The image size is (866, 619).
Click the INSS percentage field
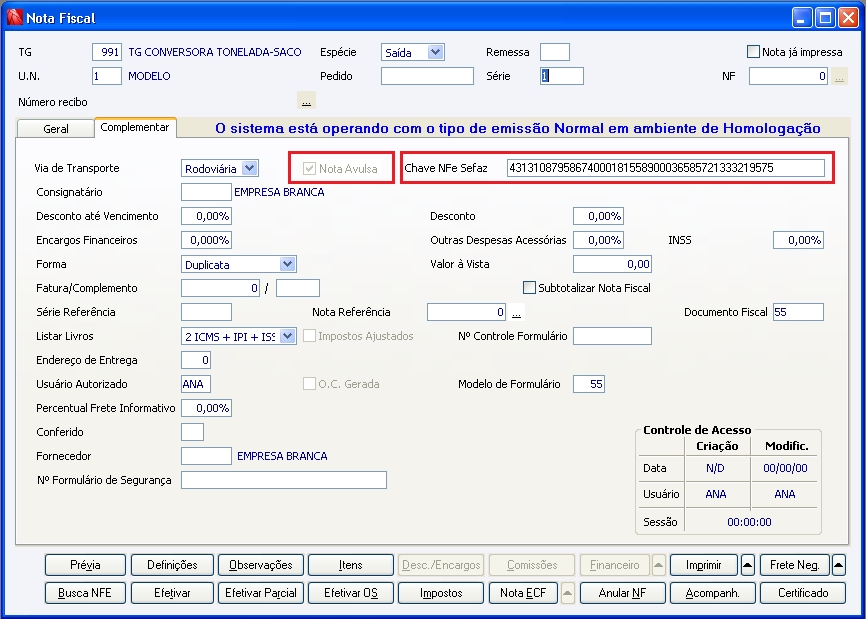798,240
